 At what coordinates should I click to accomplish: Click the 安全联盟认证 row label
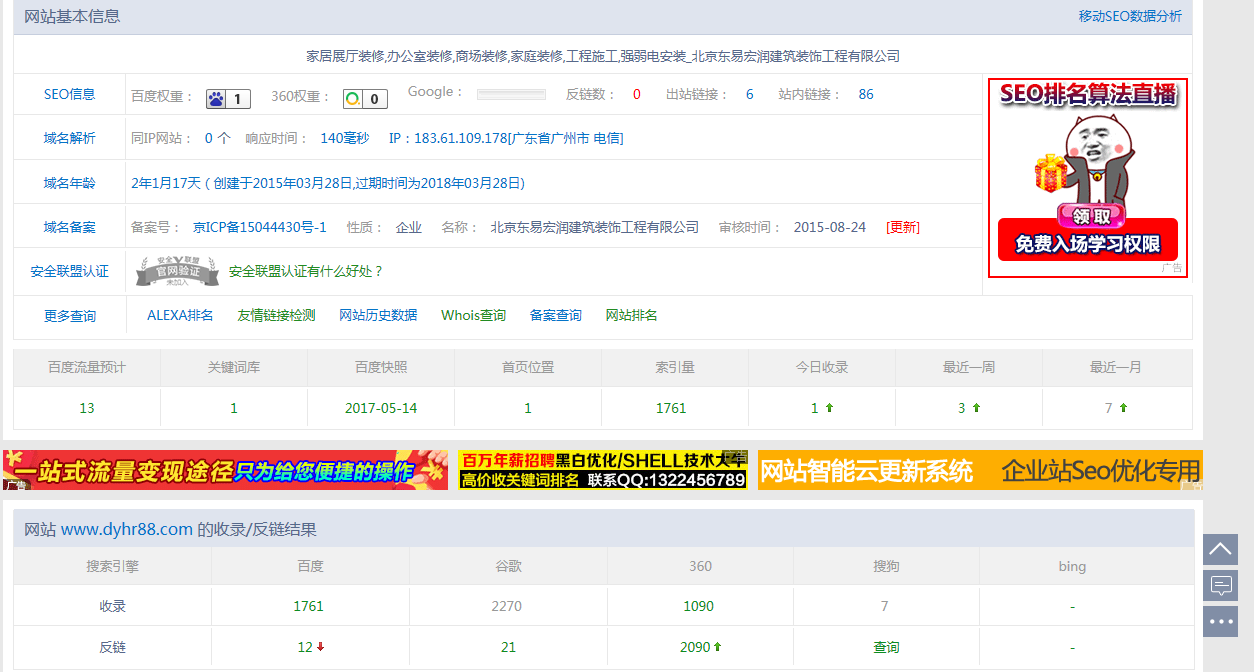click(x=70, y=272)
